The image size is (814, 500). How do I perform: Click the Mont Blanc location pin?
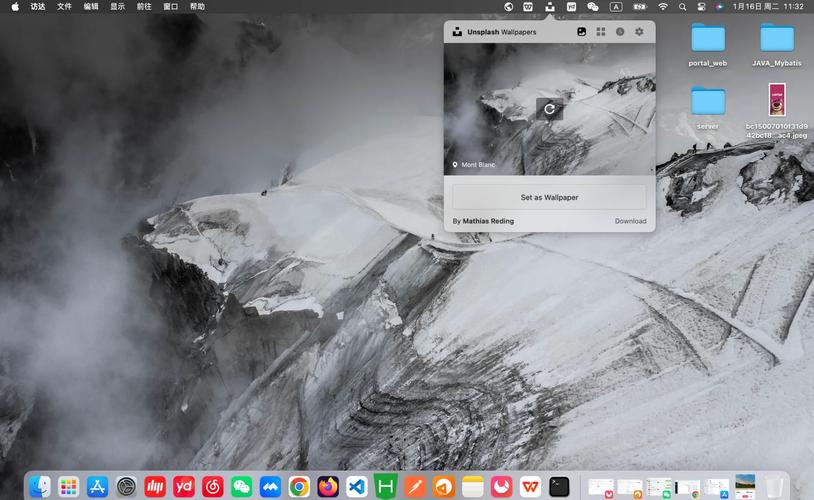tap(455, 165)
